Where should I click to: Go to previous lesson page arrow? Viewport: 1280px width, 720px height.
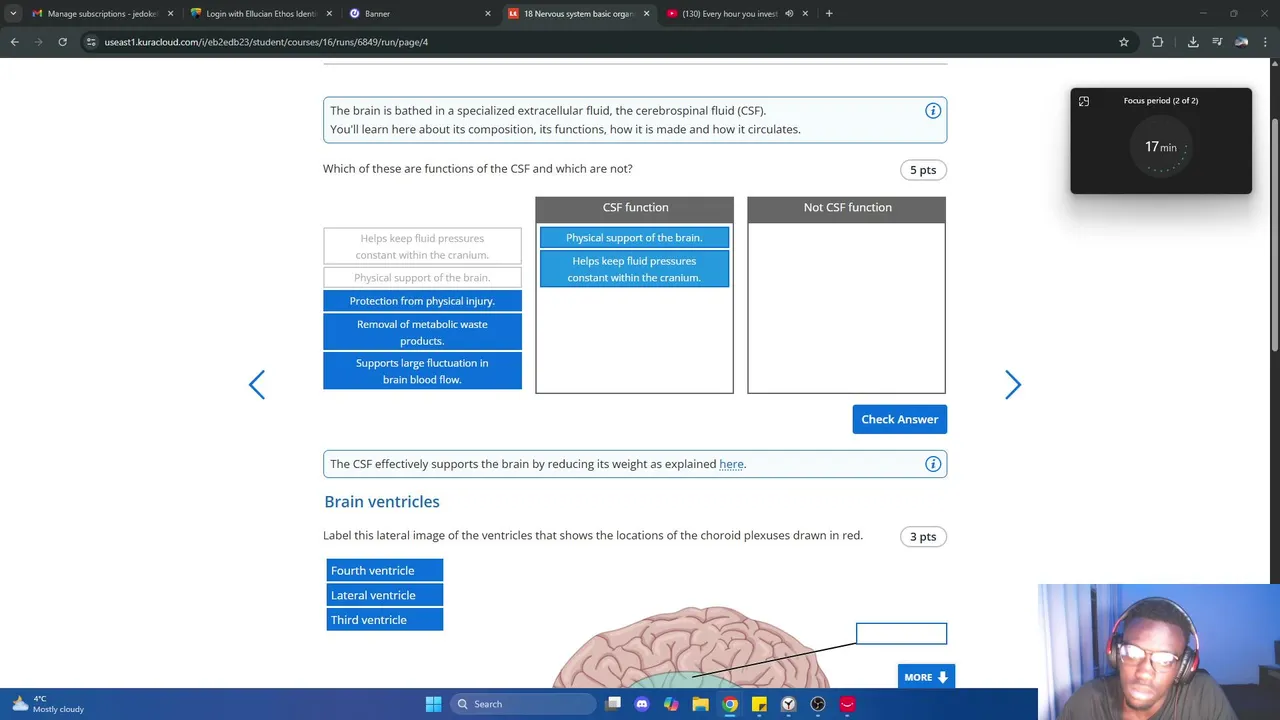point(257,385)
